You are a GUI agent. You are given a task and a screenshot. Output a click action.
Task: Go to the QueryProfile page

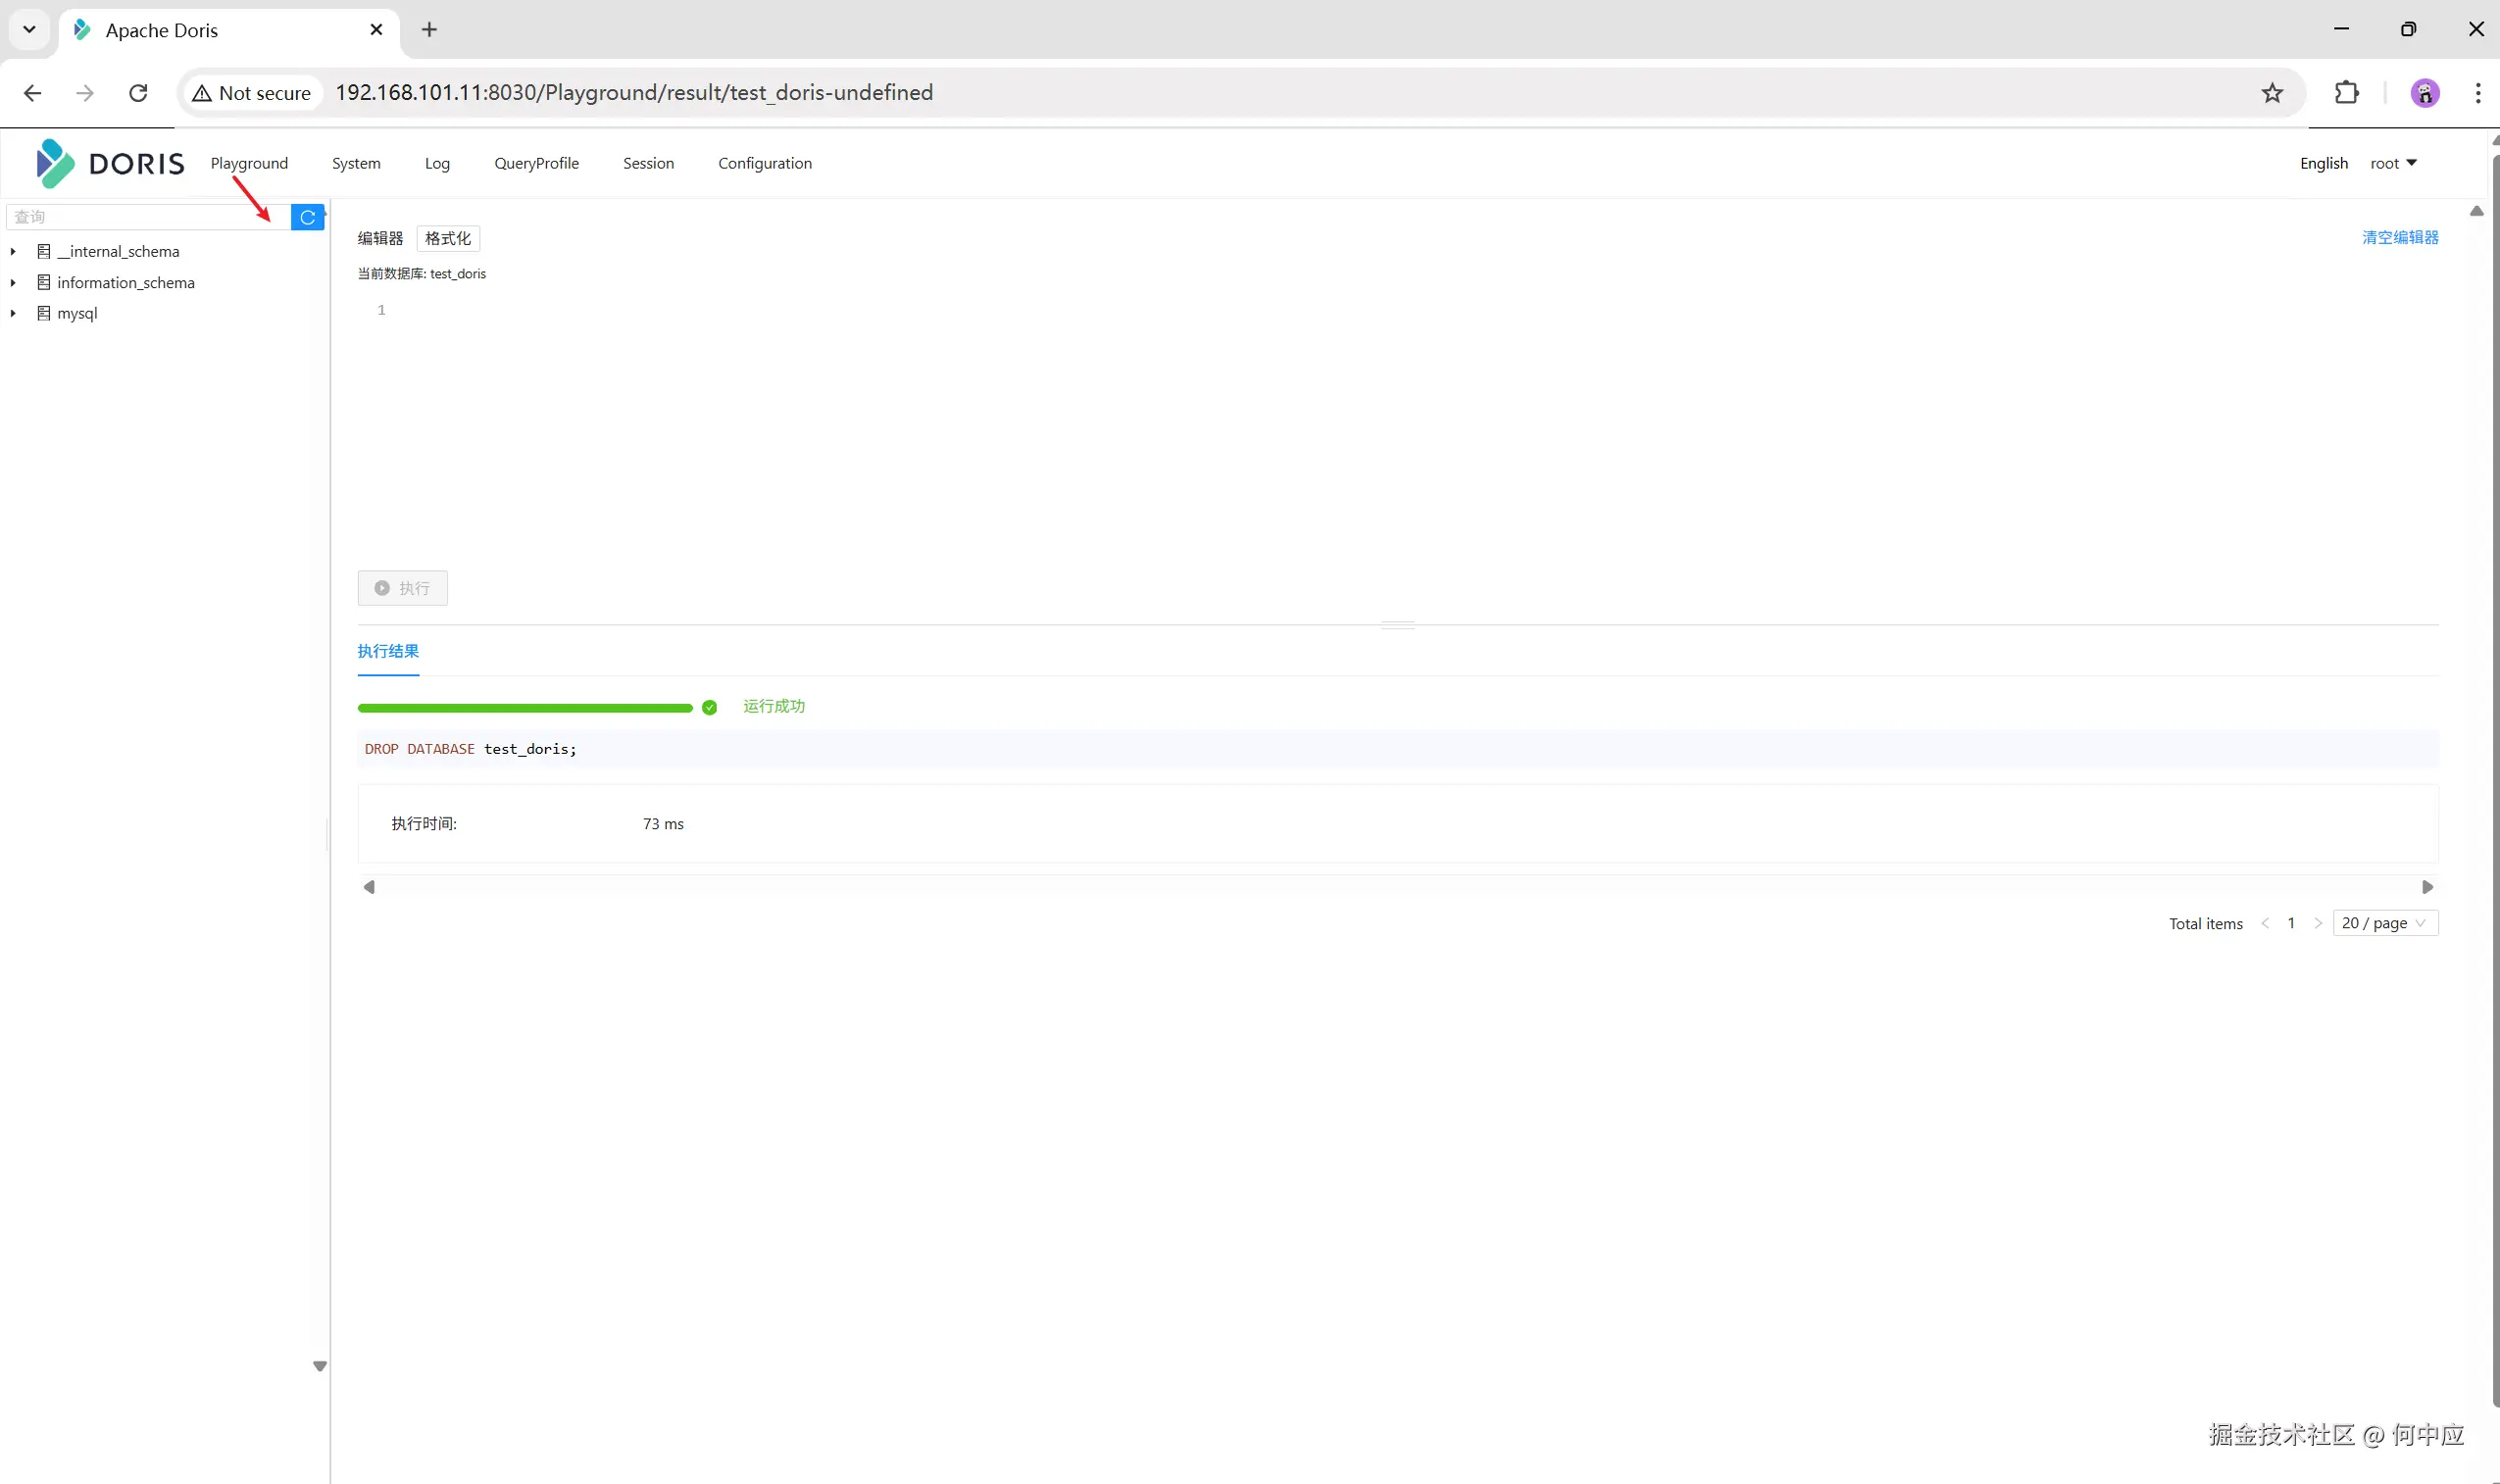[x=536, y=163]
